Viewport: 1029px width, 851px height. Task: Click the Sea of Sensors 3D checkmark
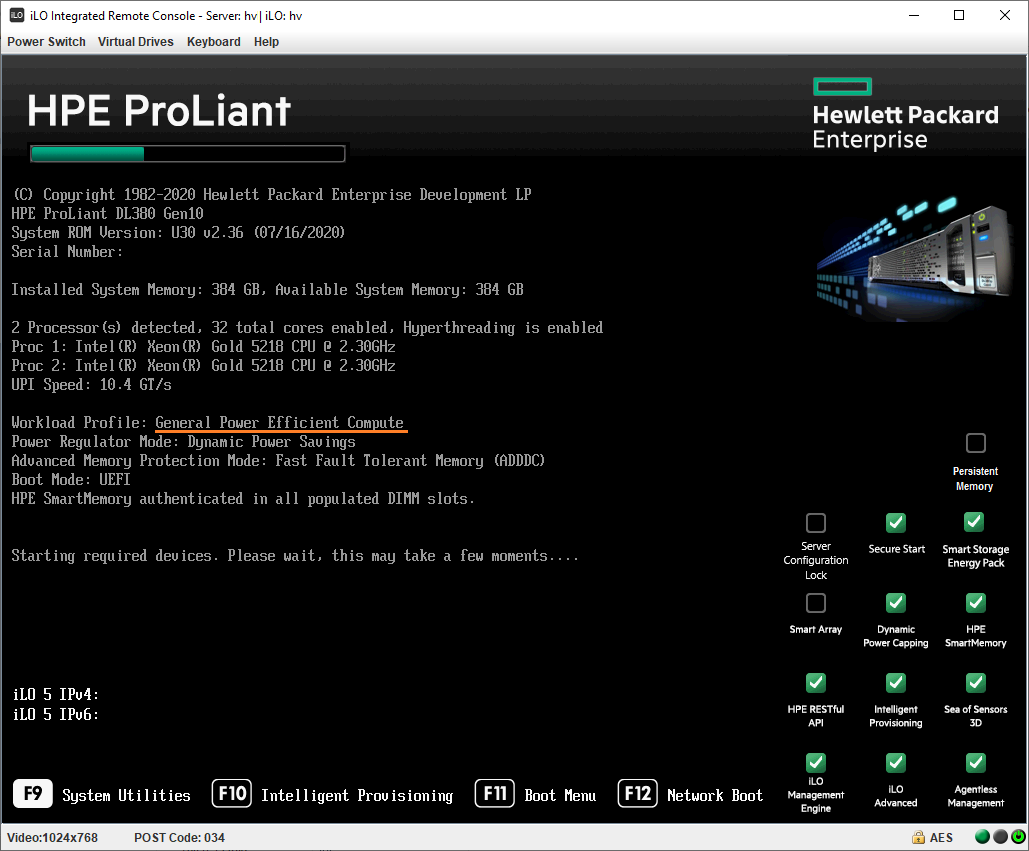976,683
